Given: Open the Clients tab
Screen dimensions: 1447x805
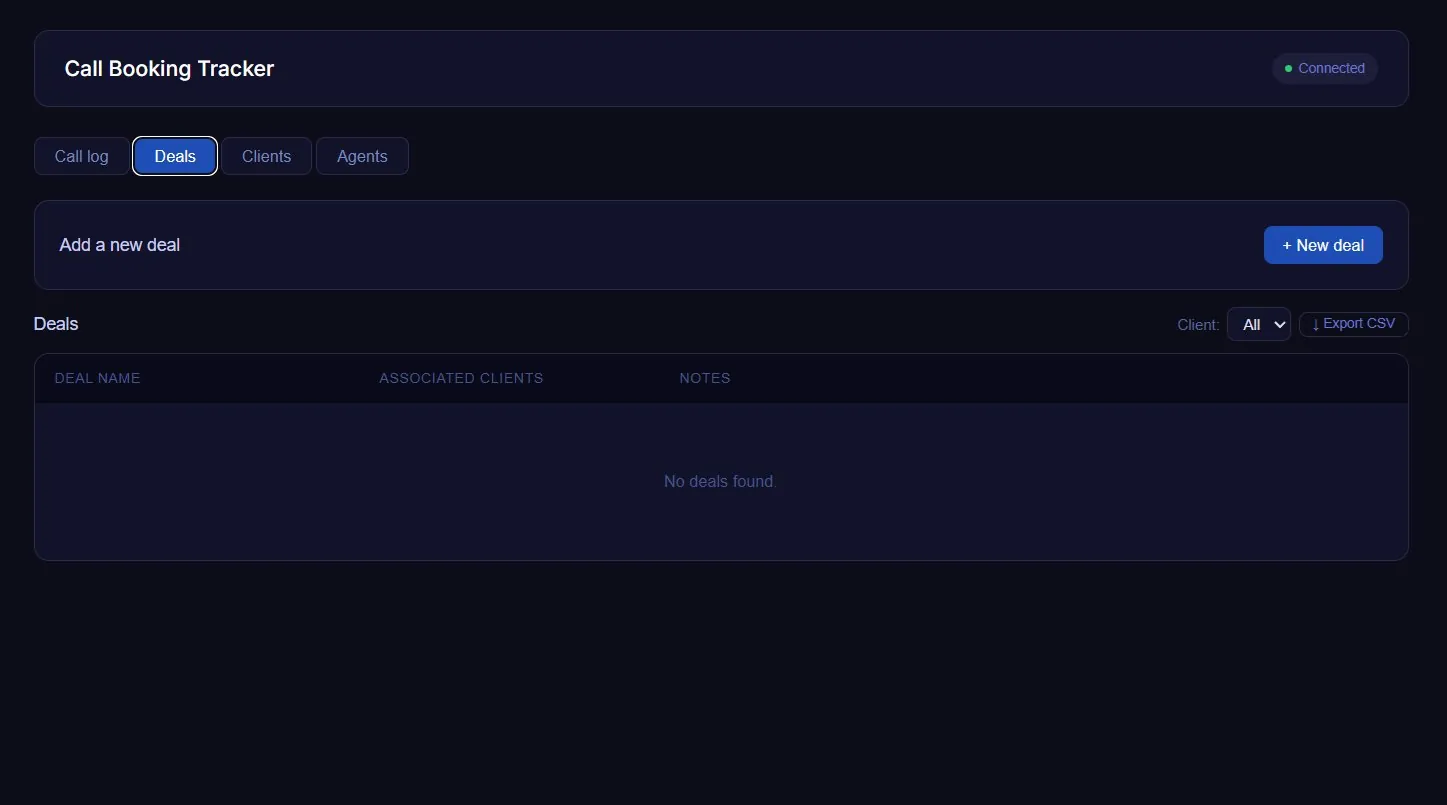Looking at the screenshot, I should pyautogui.click(x=266, y=156).
